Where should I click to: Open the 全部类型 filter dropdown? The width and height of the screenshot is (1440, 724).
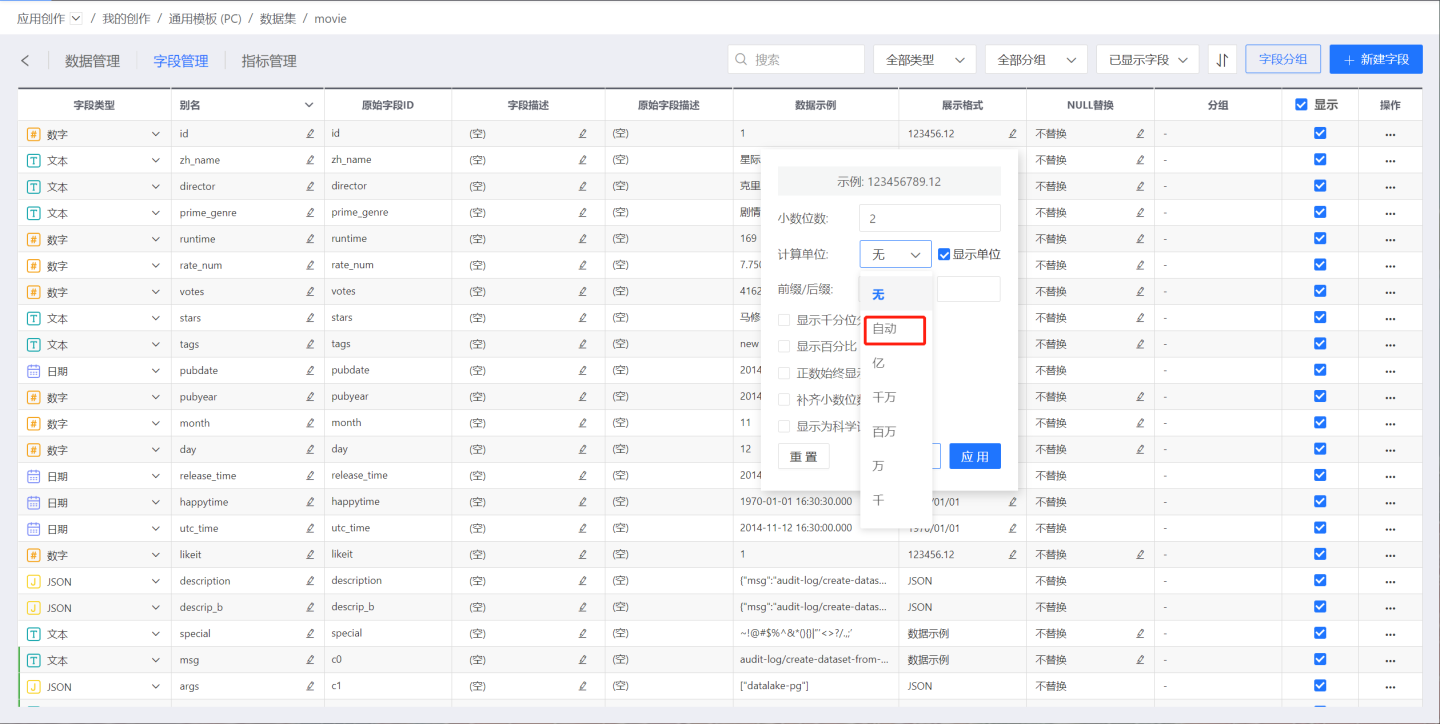click(x=924, y=60)
